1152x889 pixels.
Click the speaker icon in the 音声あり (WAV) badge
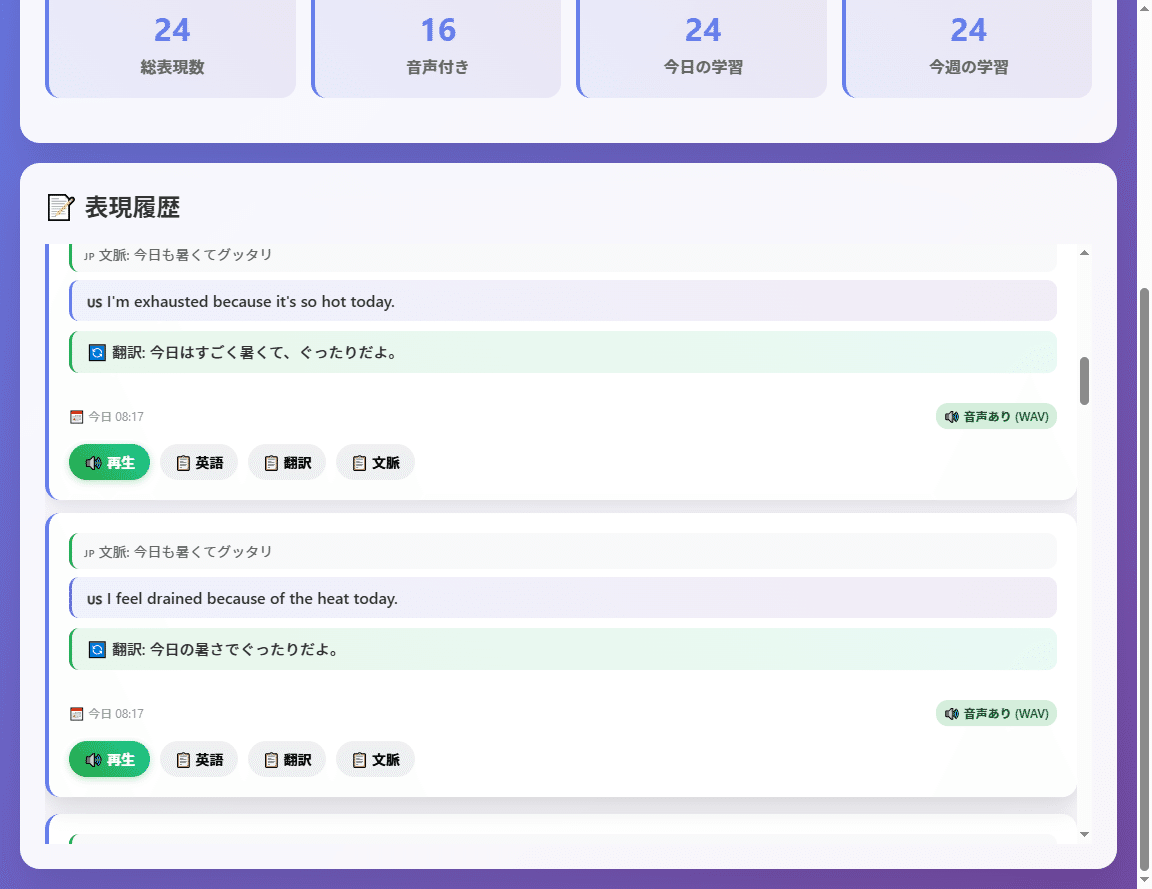pyautogui.click(x=952, y=416)
